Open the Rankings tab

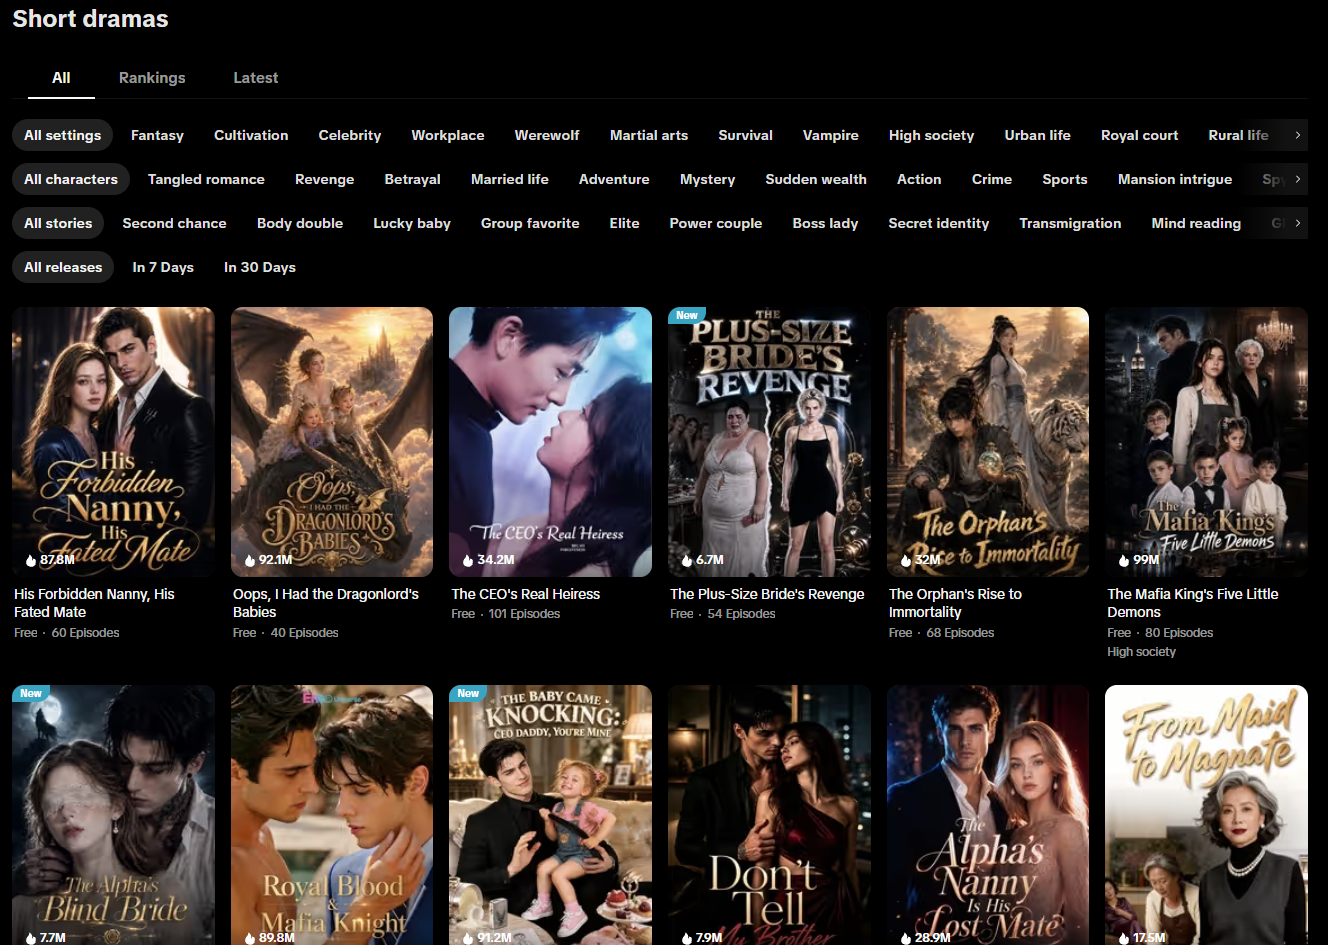[152, 78]
